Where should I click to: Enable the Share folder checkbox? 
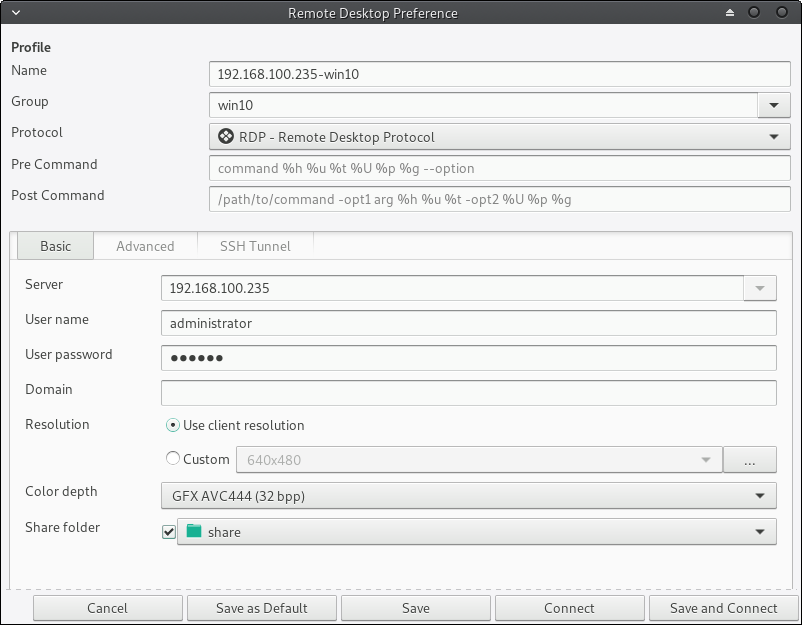pyautogui.click(x=169, y=532)
